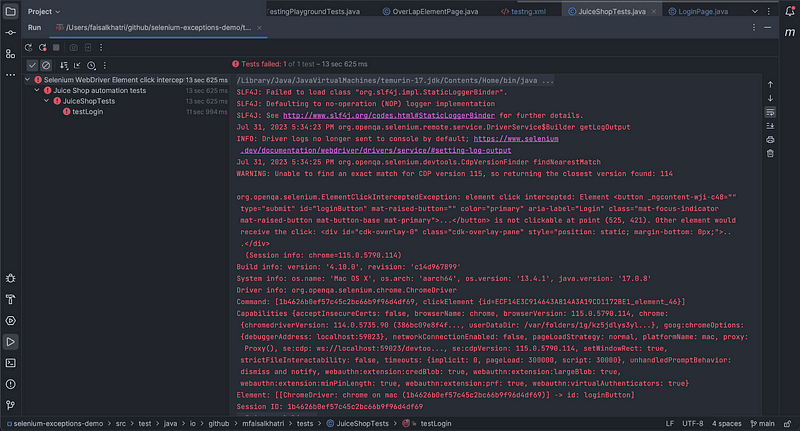The height and width of the screenshot is (431, 800).
Task: Collapse all test tree nodes icon
Action: point(77,65)
